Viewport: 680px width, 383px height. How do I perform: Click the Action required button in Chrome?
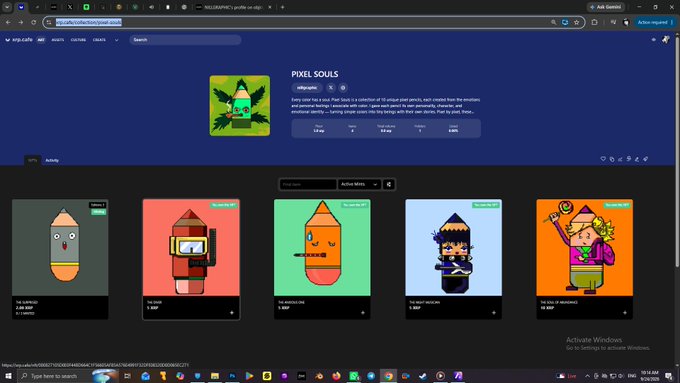pos(655,22)
